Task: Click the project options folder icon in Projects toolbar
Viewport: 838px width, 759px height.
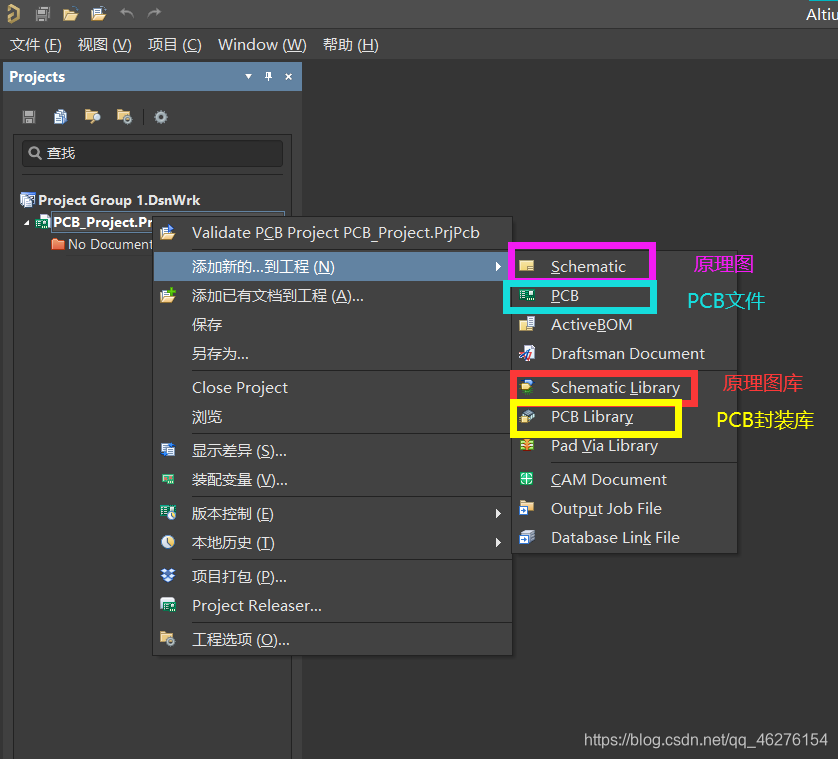Action: pyautogui.click(x=124, y=117)
